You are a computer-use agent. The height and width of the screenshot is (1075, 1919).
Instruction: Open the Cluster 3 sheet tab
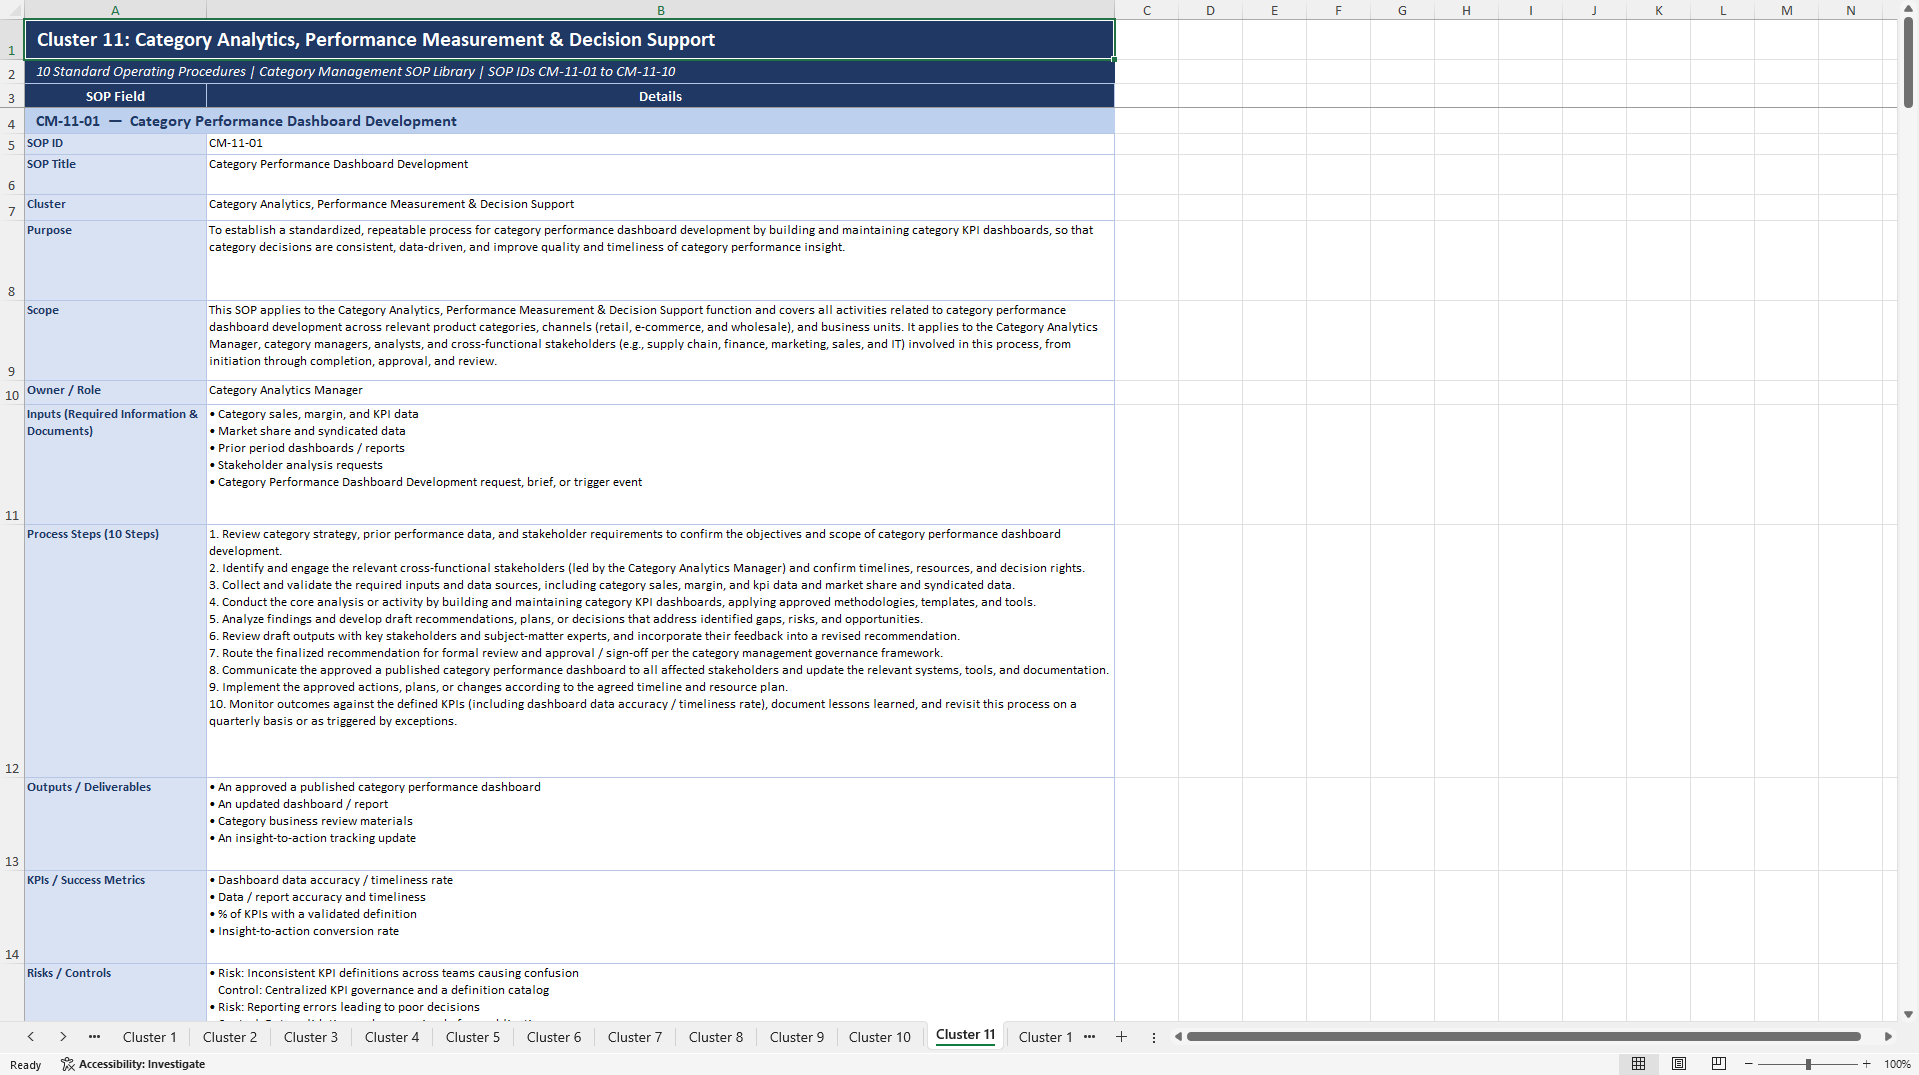click(311, 1037)
